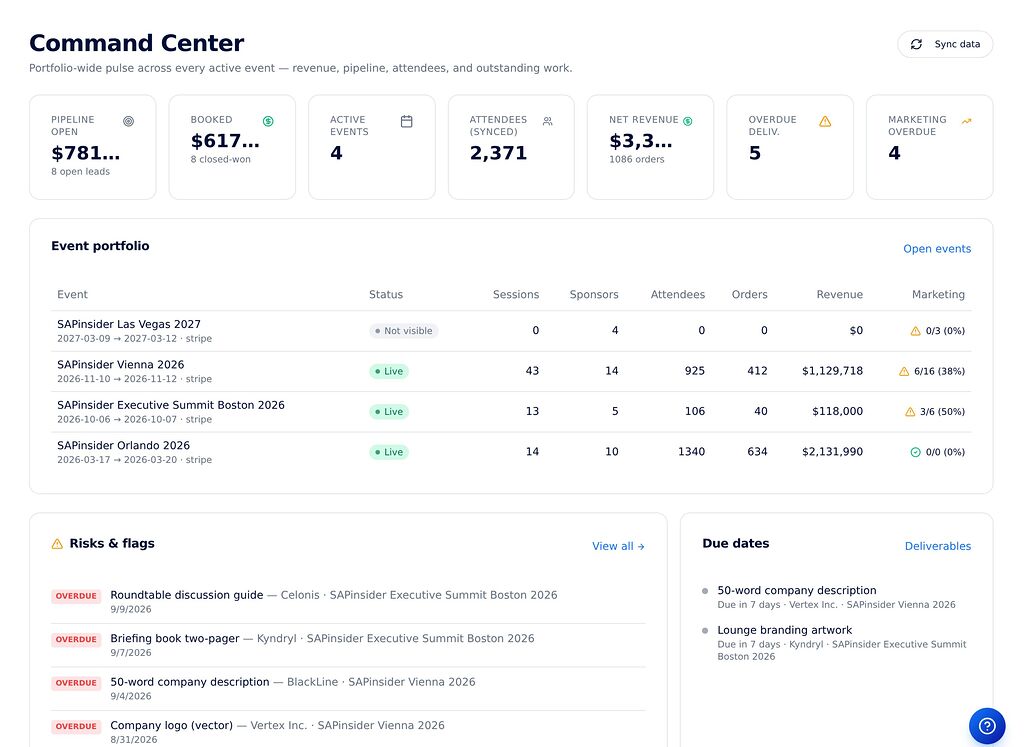This screenshot has width=1024, height=747.
Task: Open Company logo (vector) risk item
Action: (348, 731)
